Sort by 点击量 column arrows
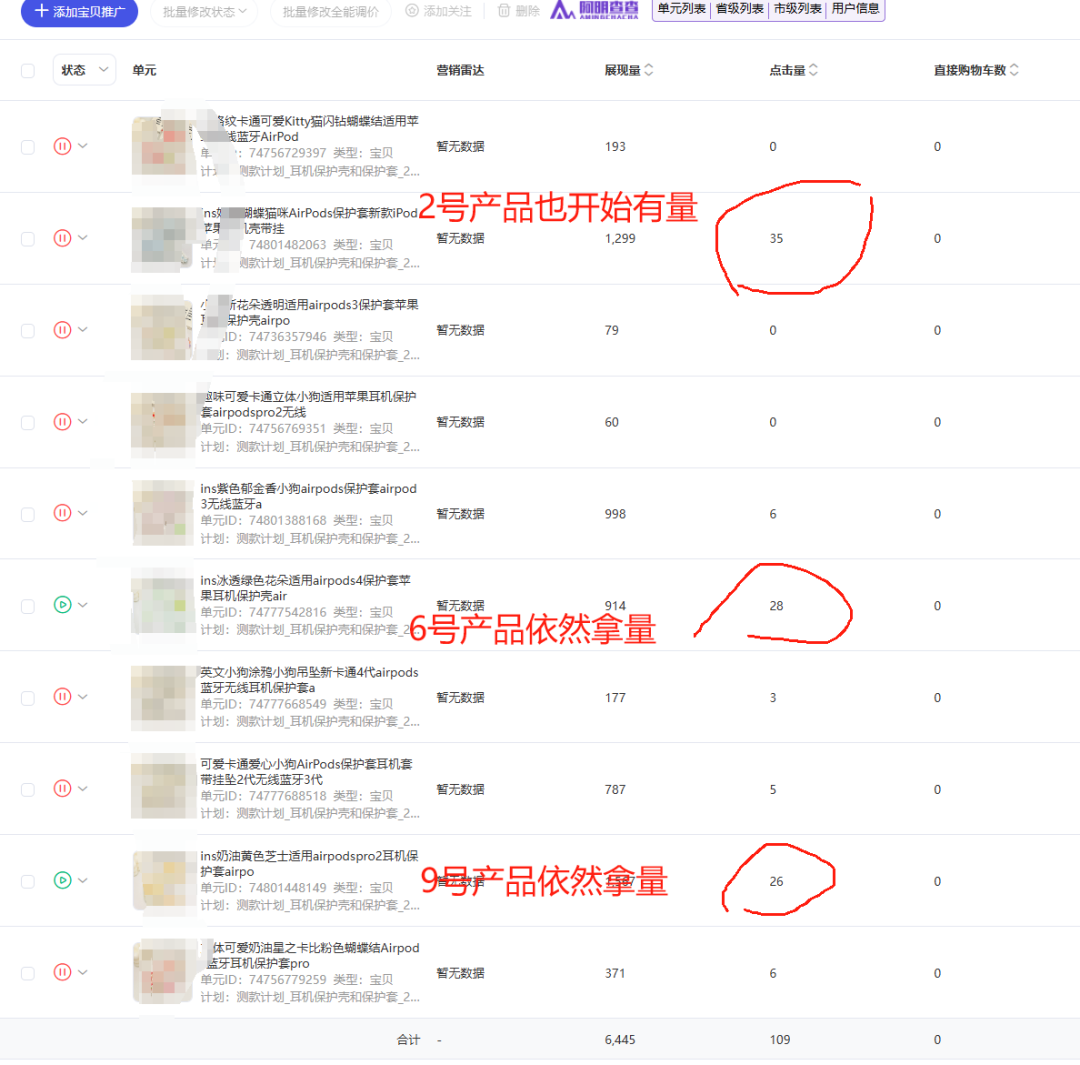1080x1065 pixels. pyautogui.click(x=813, y=70)
